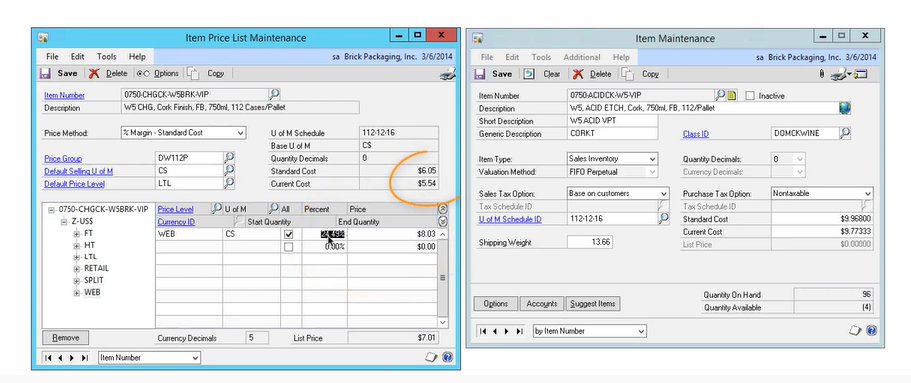Image resolution: width=911 pixels, height=383 pixels.
Task: Open Purchase Tax Option dropdown
Action: pos(867,194)
